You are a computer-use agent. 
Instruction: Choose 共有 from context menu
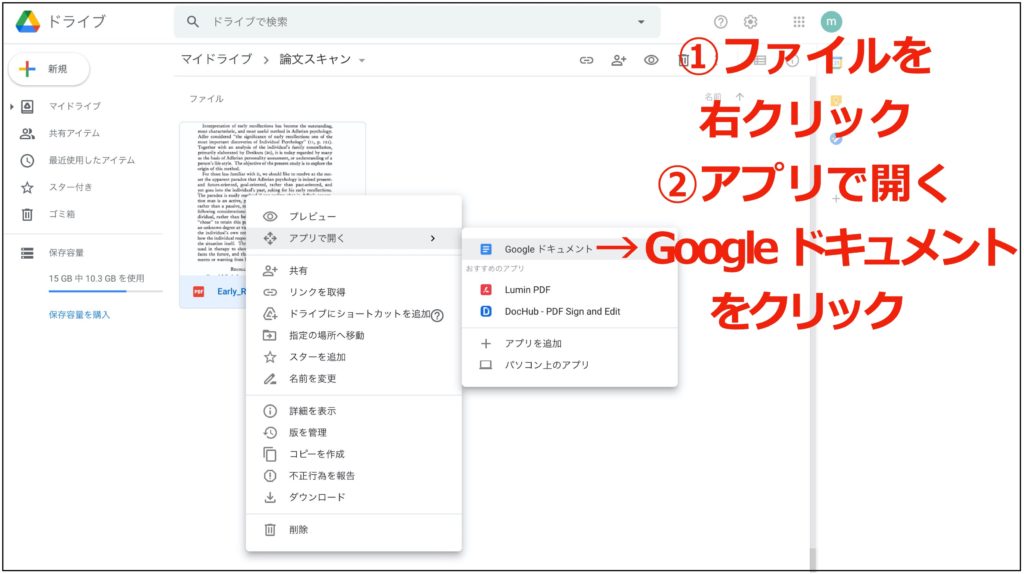(x=353, y=270)
